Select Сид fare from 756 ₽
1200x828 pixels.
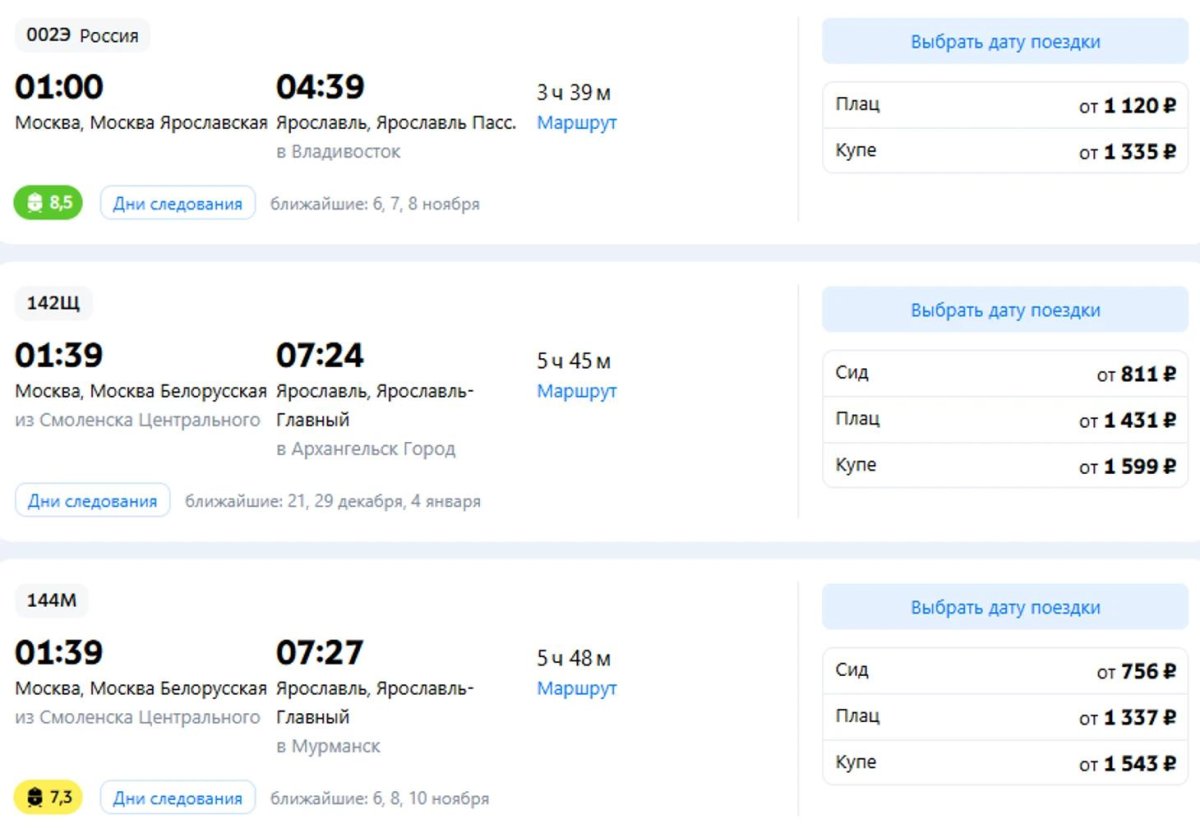coord(1005,671)
